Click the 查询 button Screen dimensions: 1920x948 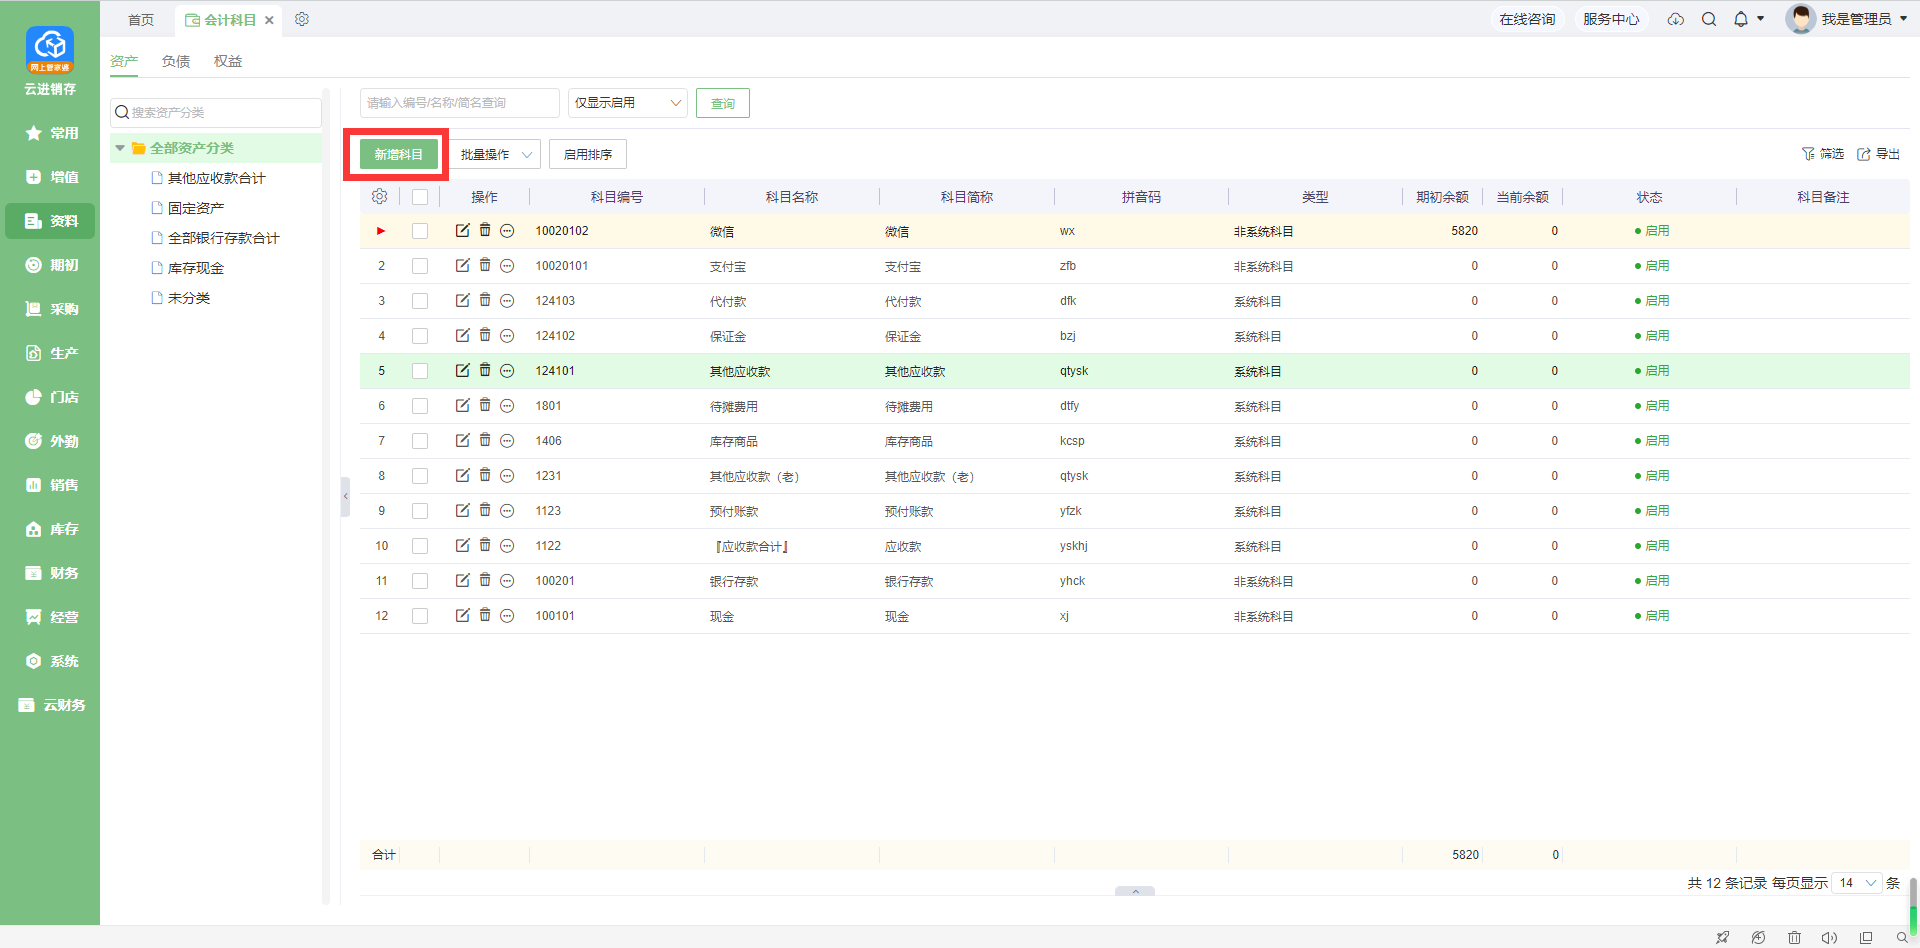coord(723,103)
